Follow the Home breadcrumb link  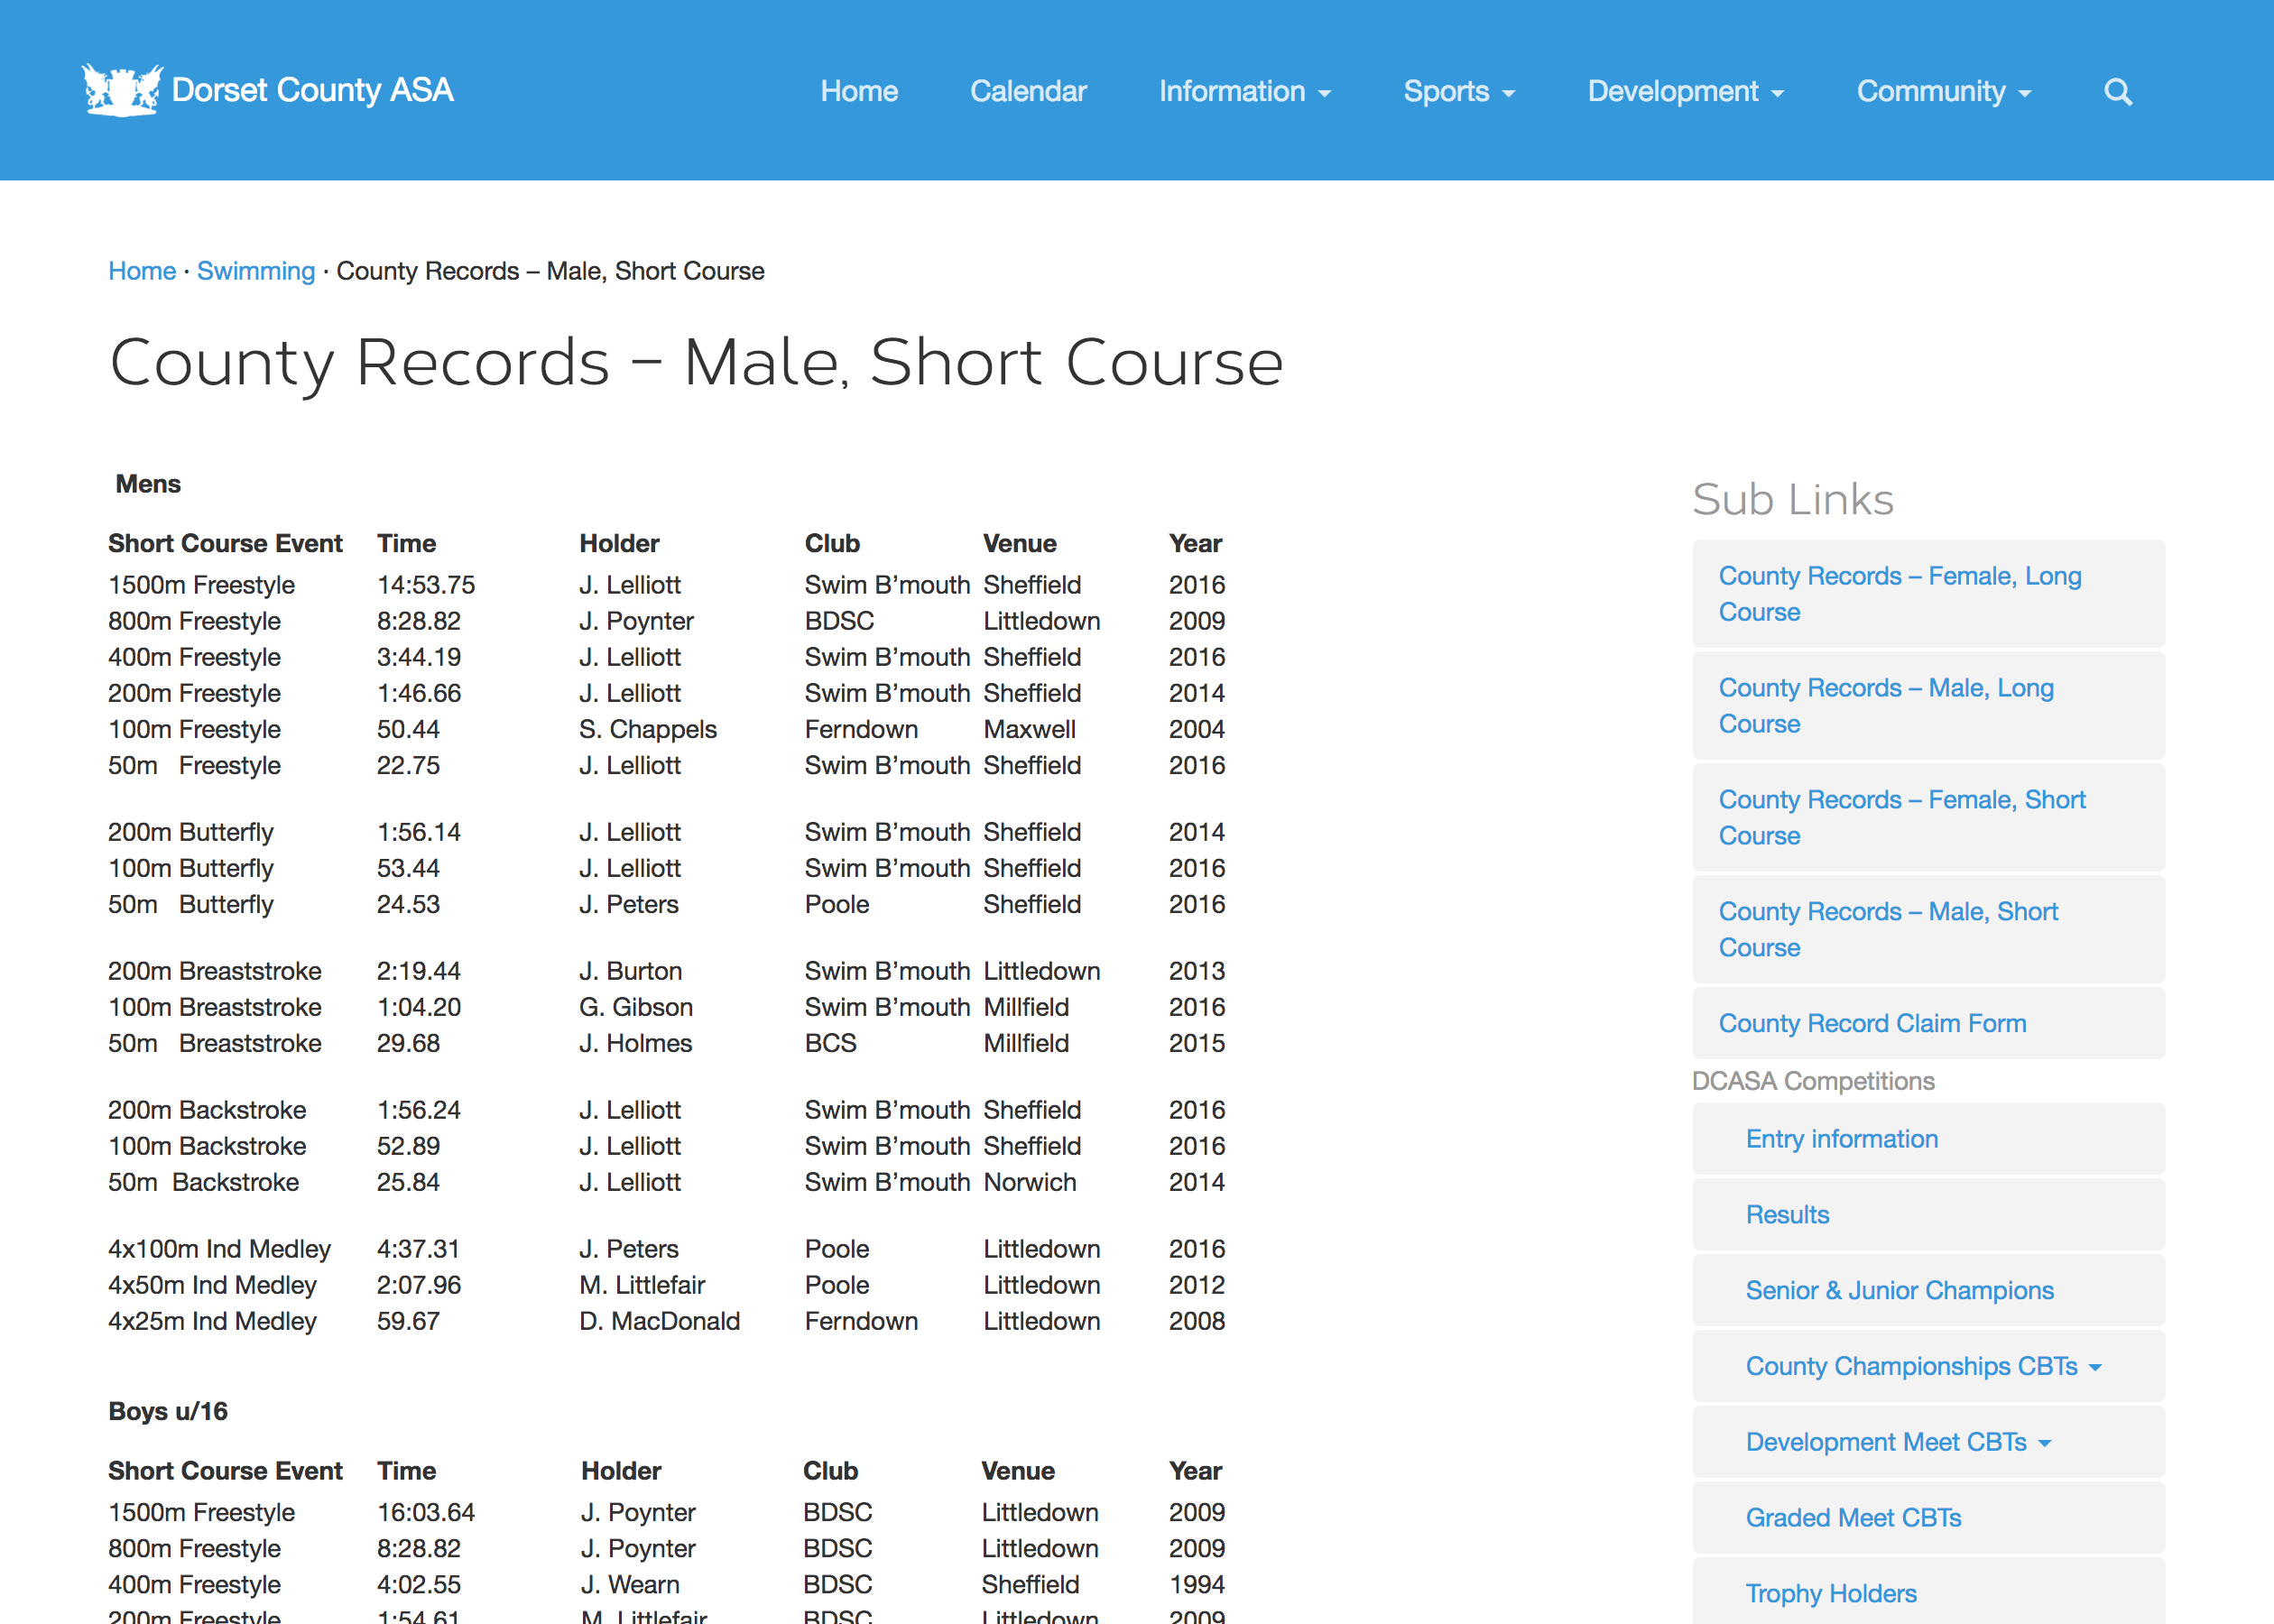[142, 271]
